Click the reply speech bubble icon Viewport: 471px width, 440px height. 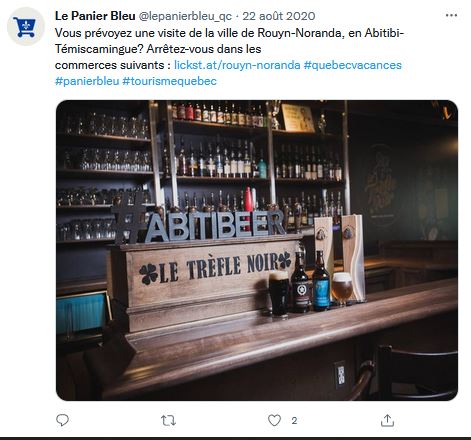coord(62,420)
